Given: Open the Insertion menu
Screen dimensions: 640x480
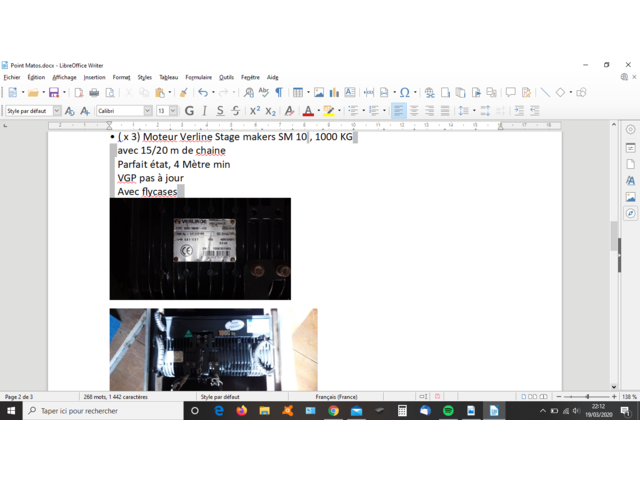Looking at the screenshot, I should coord(94,77).
